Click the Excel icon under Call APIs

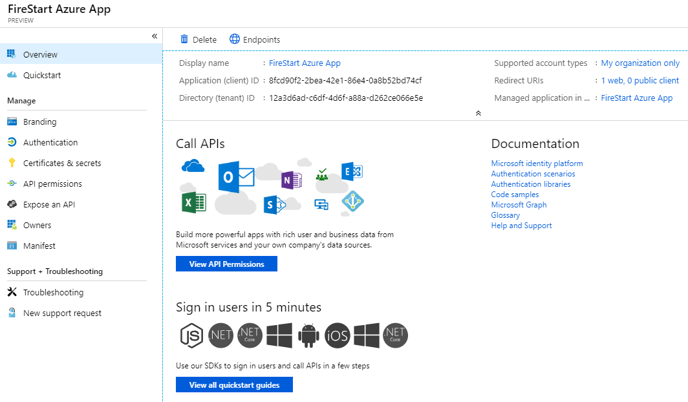point(194,203)
